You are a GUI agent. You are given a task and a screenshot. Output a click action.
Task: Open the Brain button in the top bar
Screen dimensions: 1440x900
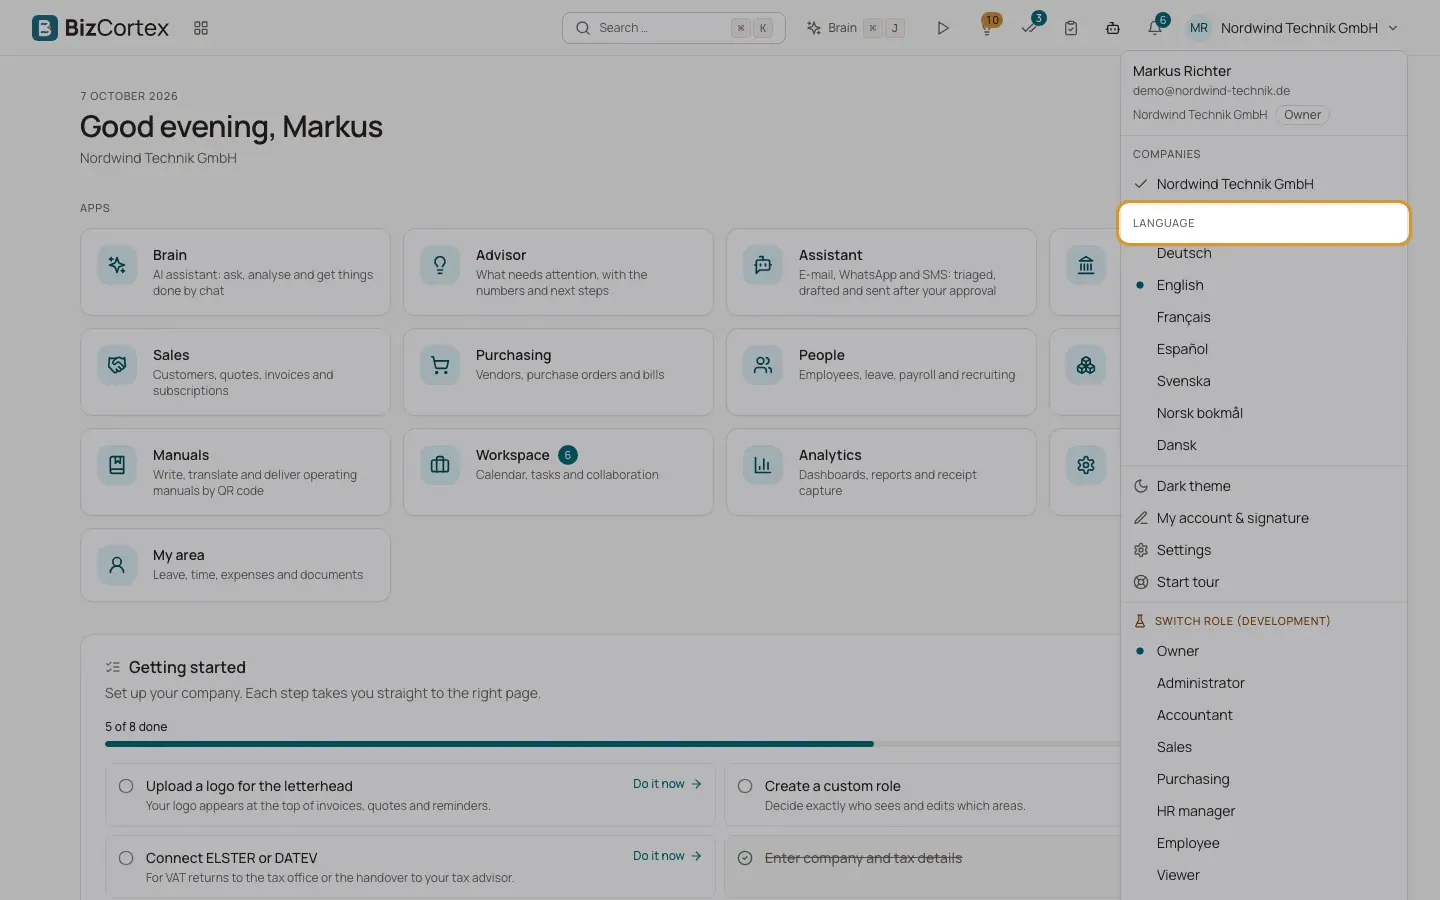coord(856,28)
